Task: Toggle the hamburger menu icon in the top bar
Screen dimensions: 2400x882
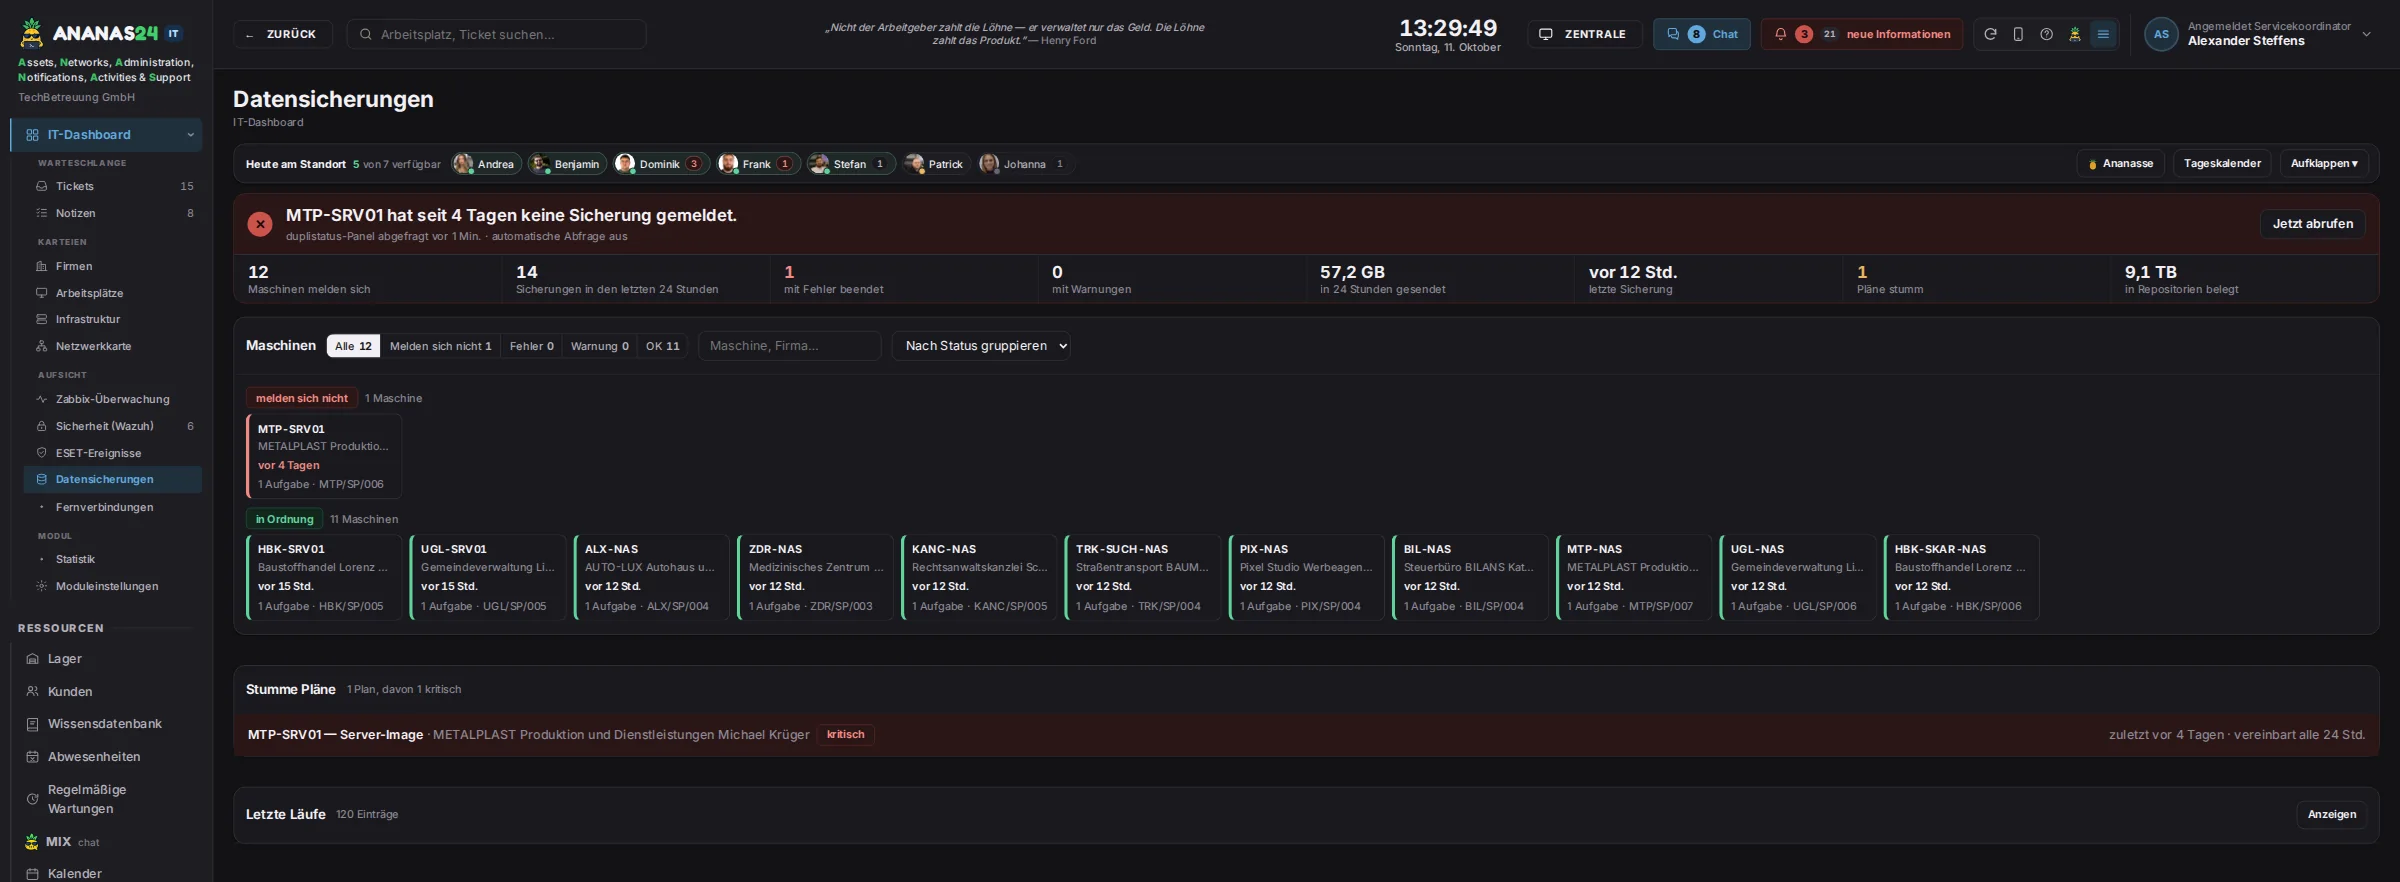Action: click(x=2103, y=34)
